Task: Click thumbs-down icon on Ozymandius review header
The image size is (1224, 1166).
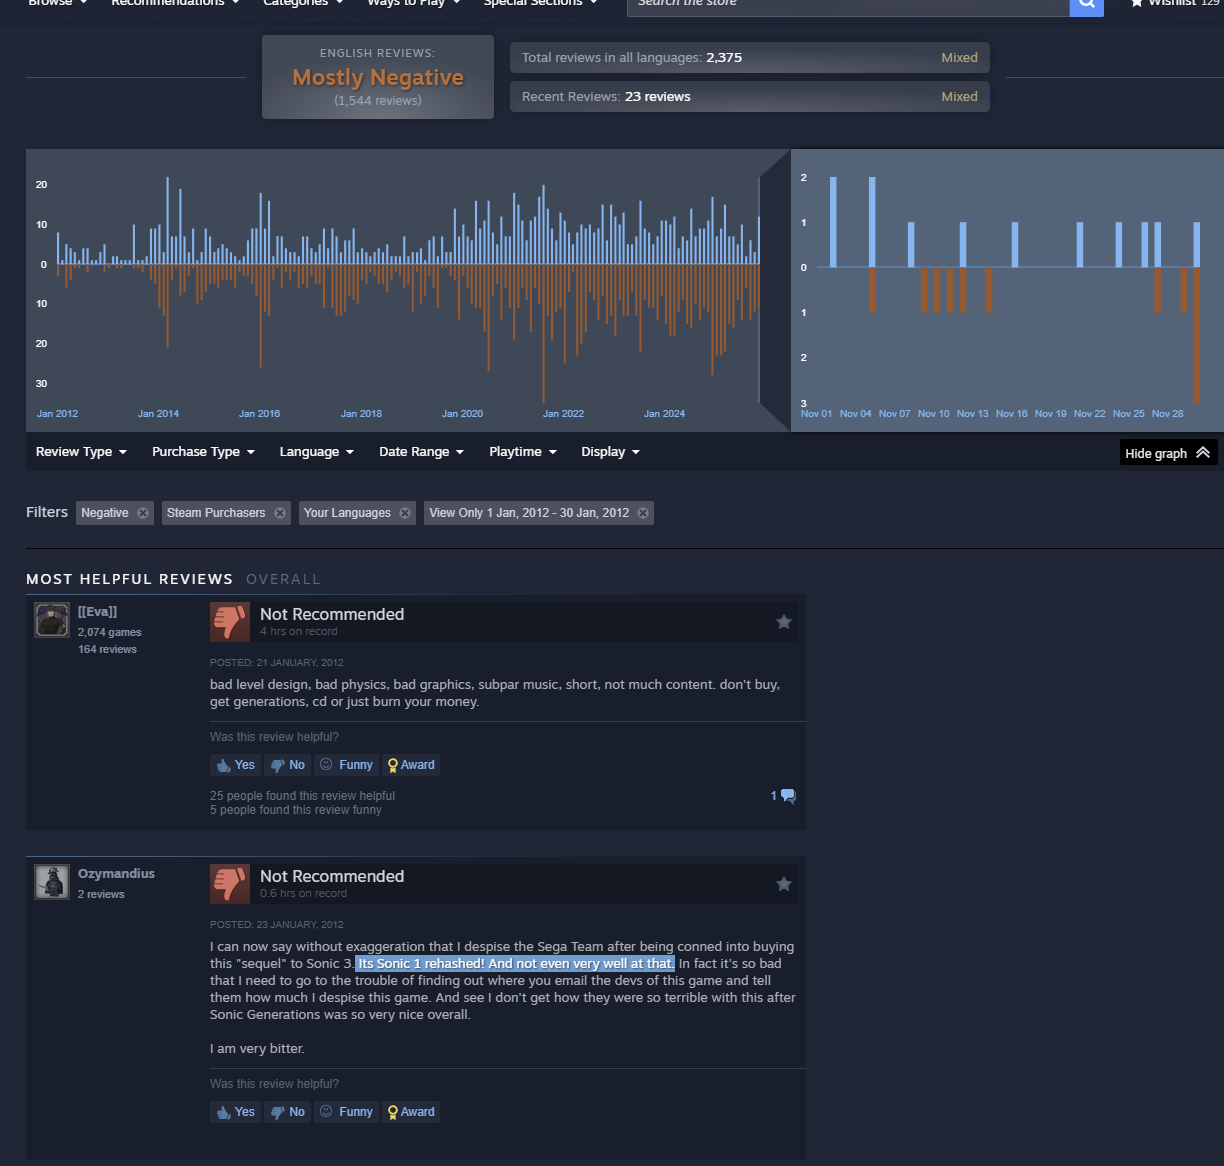Action: coord(230,884)
